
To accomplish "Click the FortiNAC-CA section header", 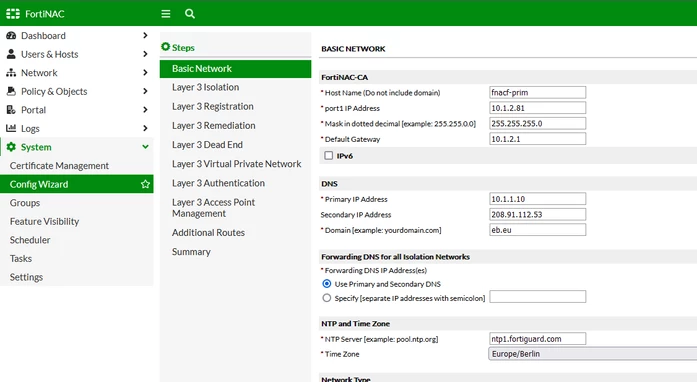I will pyautogui.click(x=344, y=77).
